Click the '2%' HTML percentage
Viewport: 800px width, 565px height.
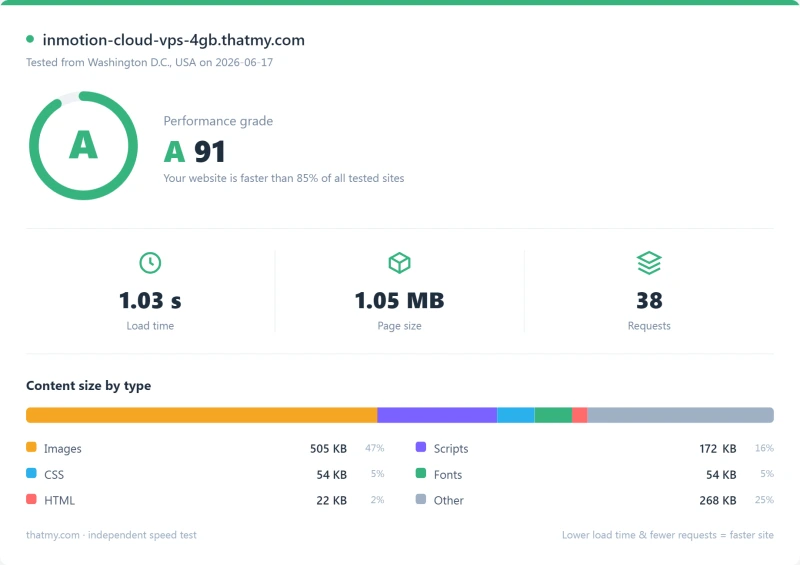378,500
